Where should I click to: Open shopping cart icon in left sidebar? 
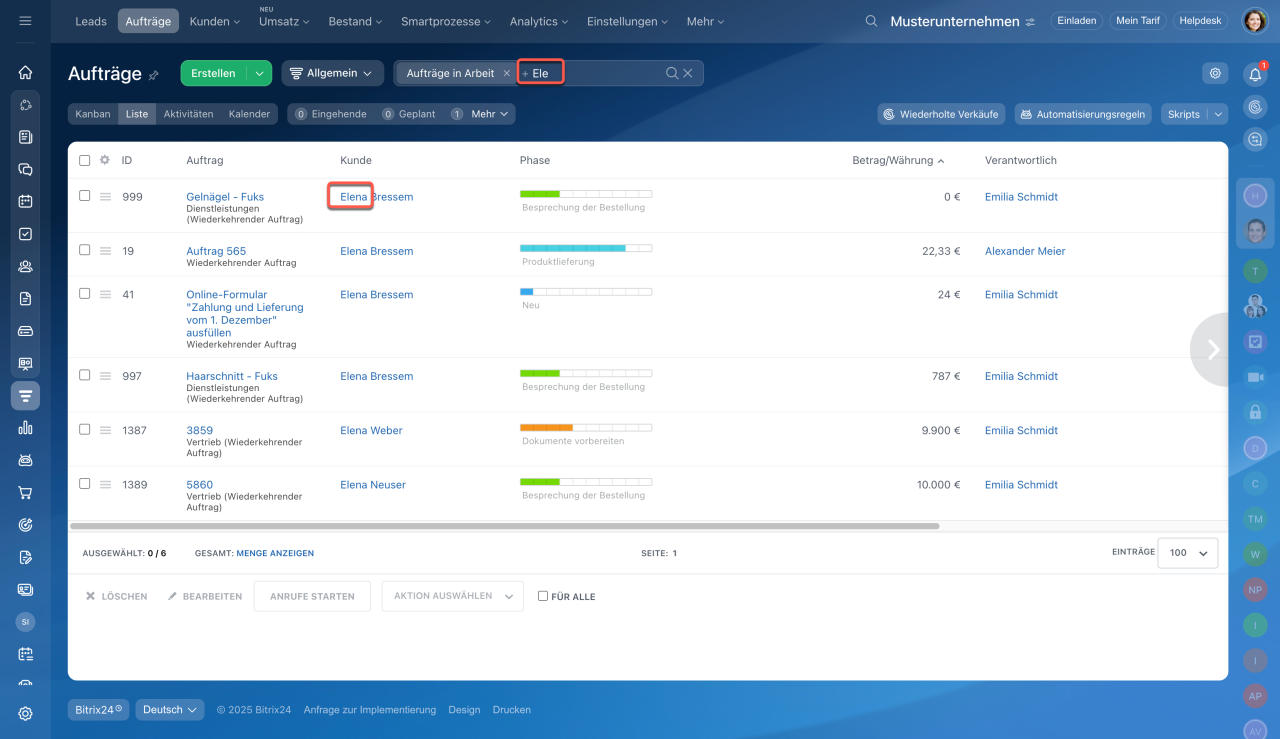pyautogui.click(x=25, y=492)
